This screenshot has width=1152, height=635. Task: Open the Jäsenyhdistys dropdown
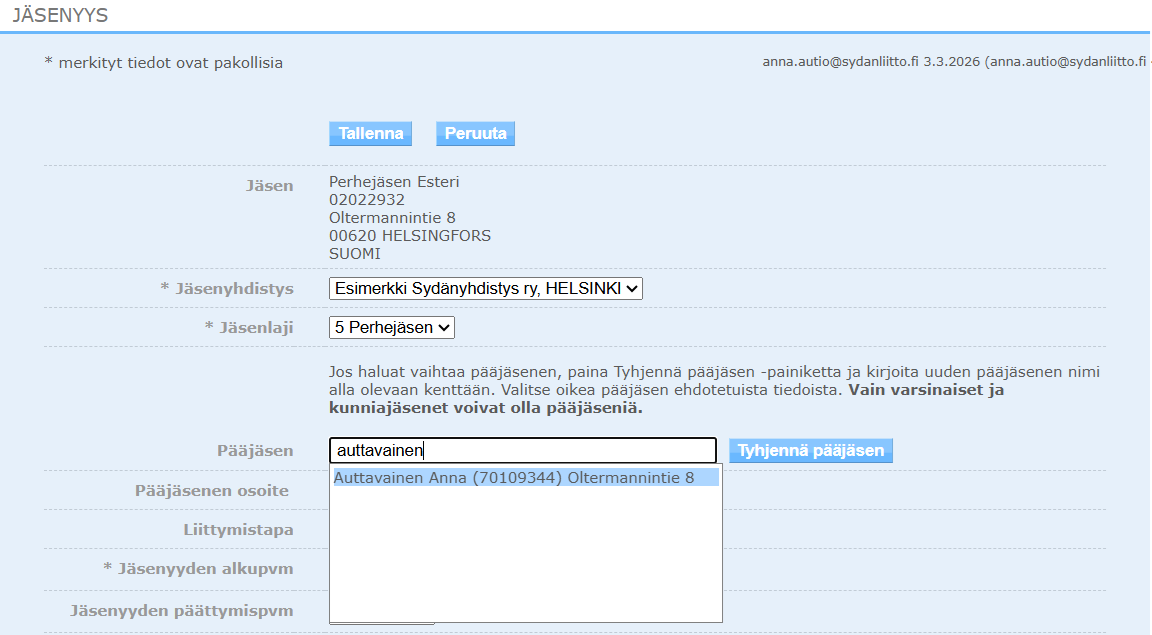[485, 289]
